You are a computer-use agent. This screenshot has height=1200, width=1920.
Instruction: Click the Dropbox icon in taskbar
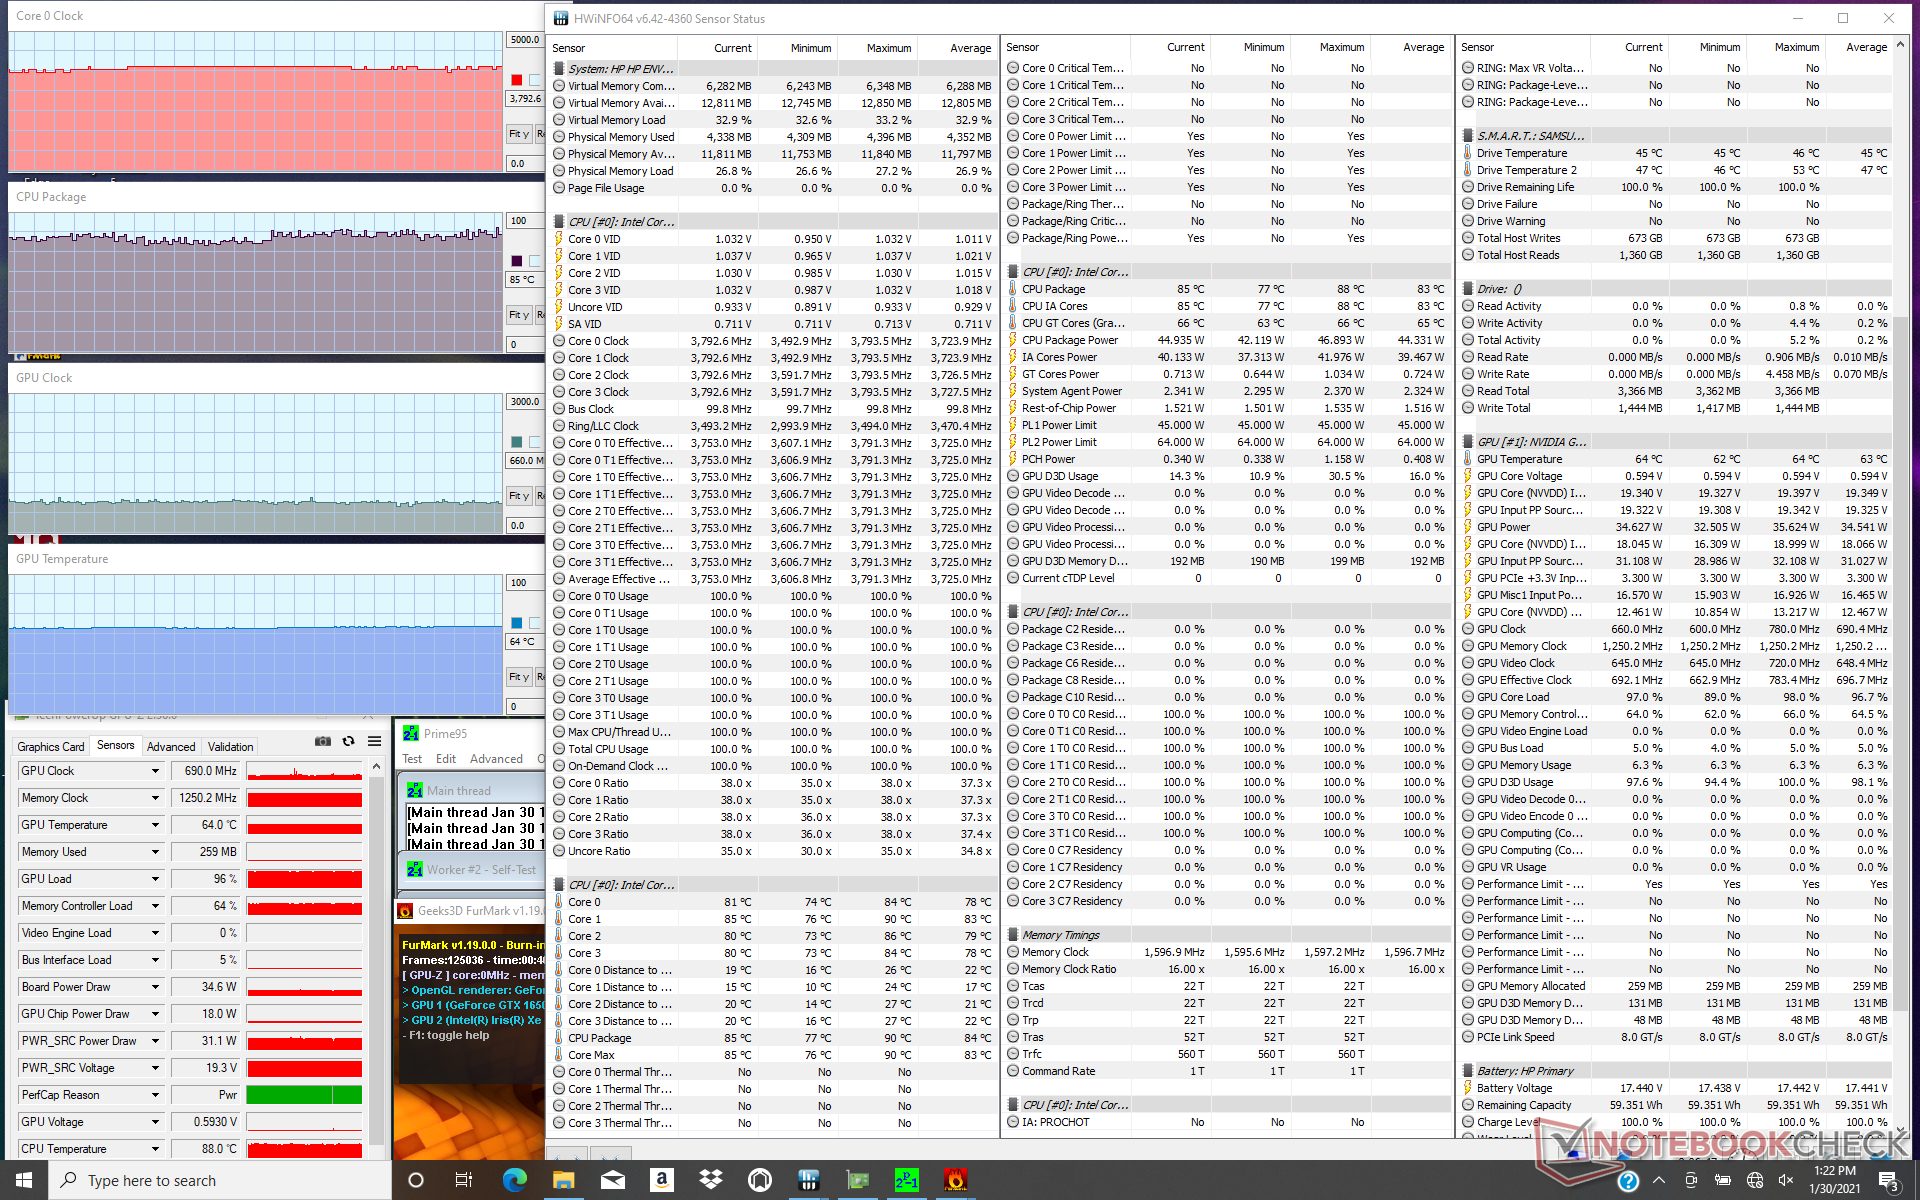pyautogui.click(x=710, y=1180)
